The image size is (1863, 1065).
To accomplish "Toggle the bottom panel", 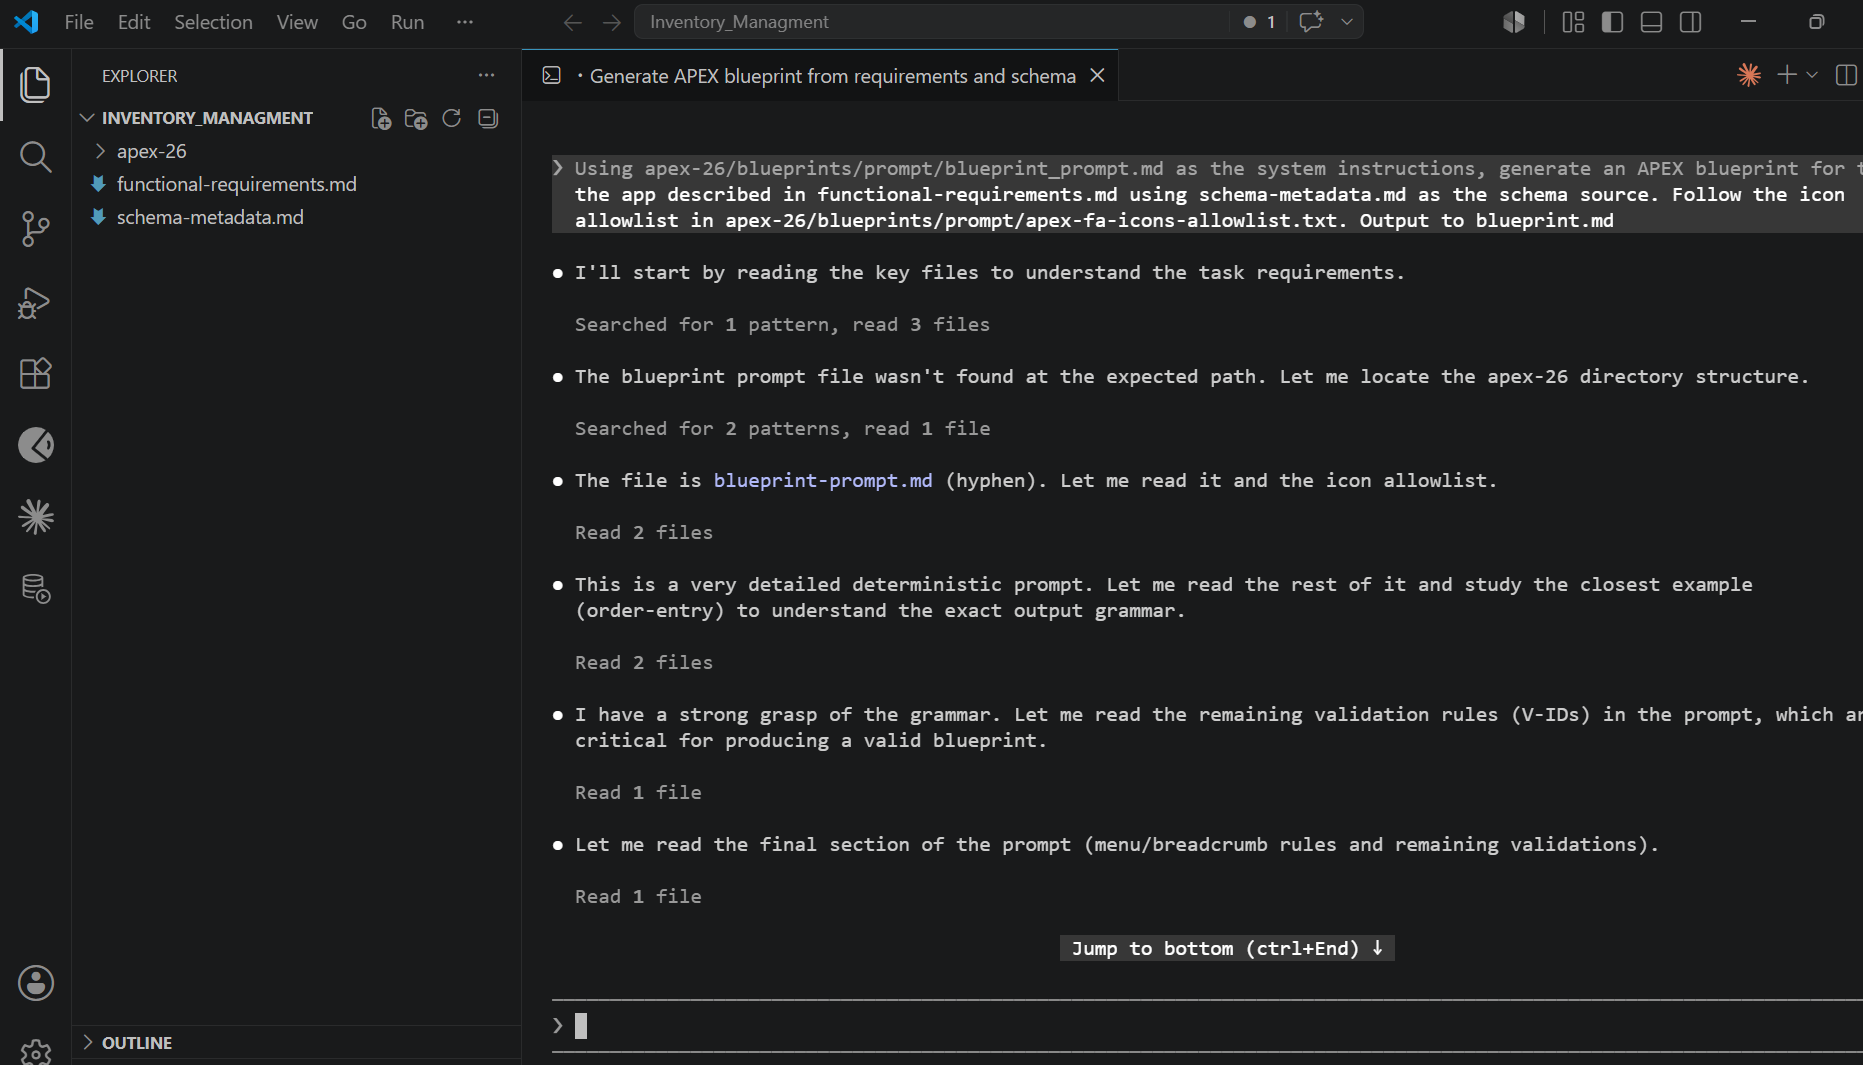I will [x=1651, y=22].
